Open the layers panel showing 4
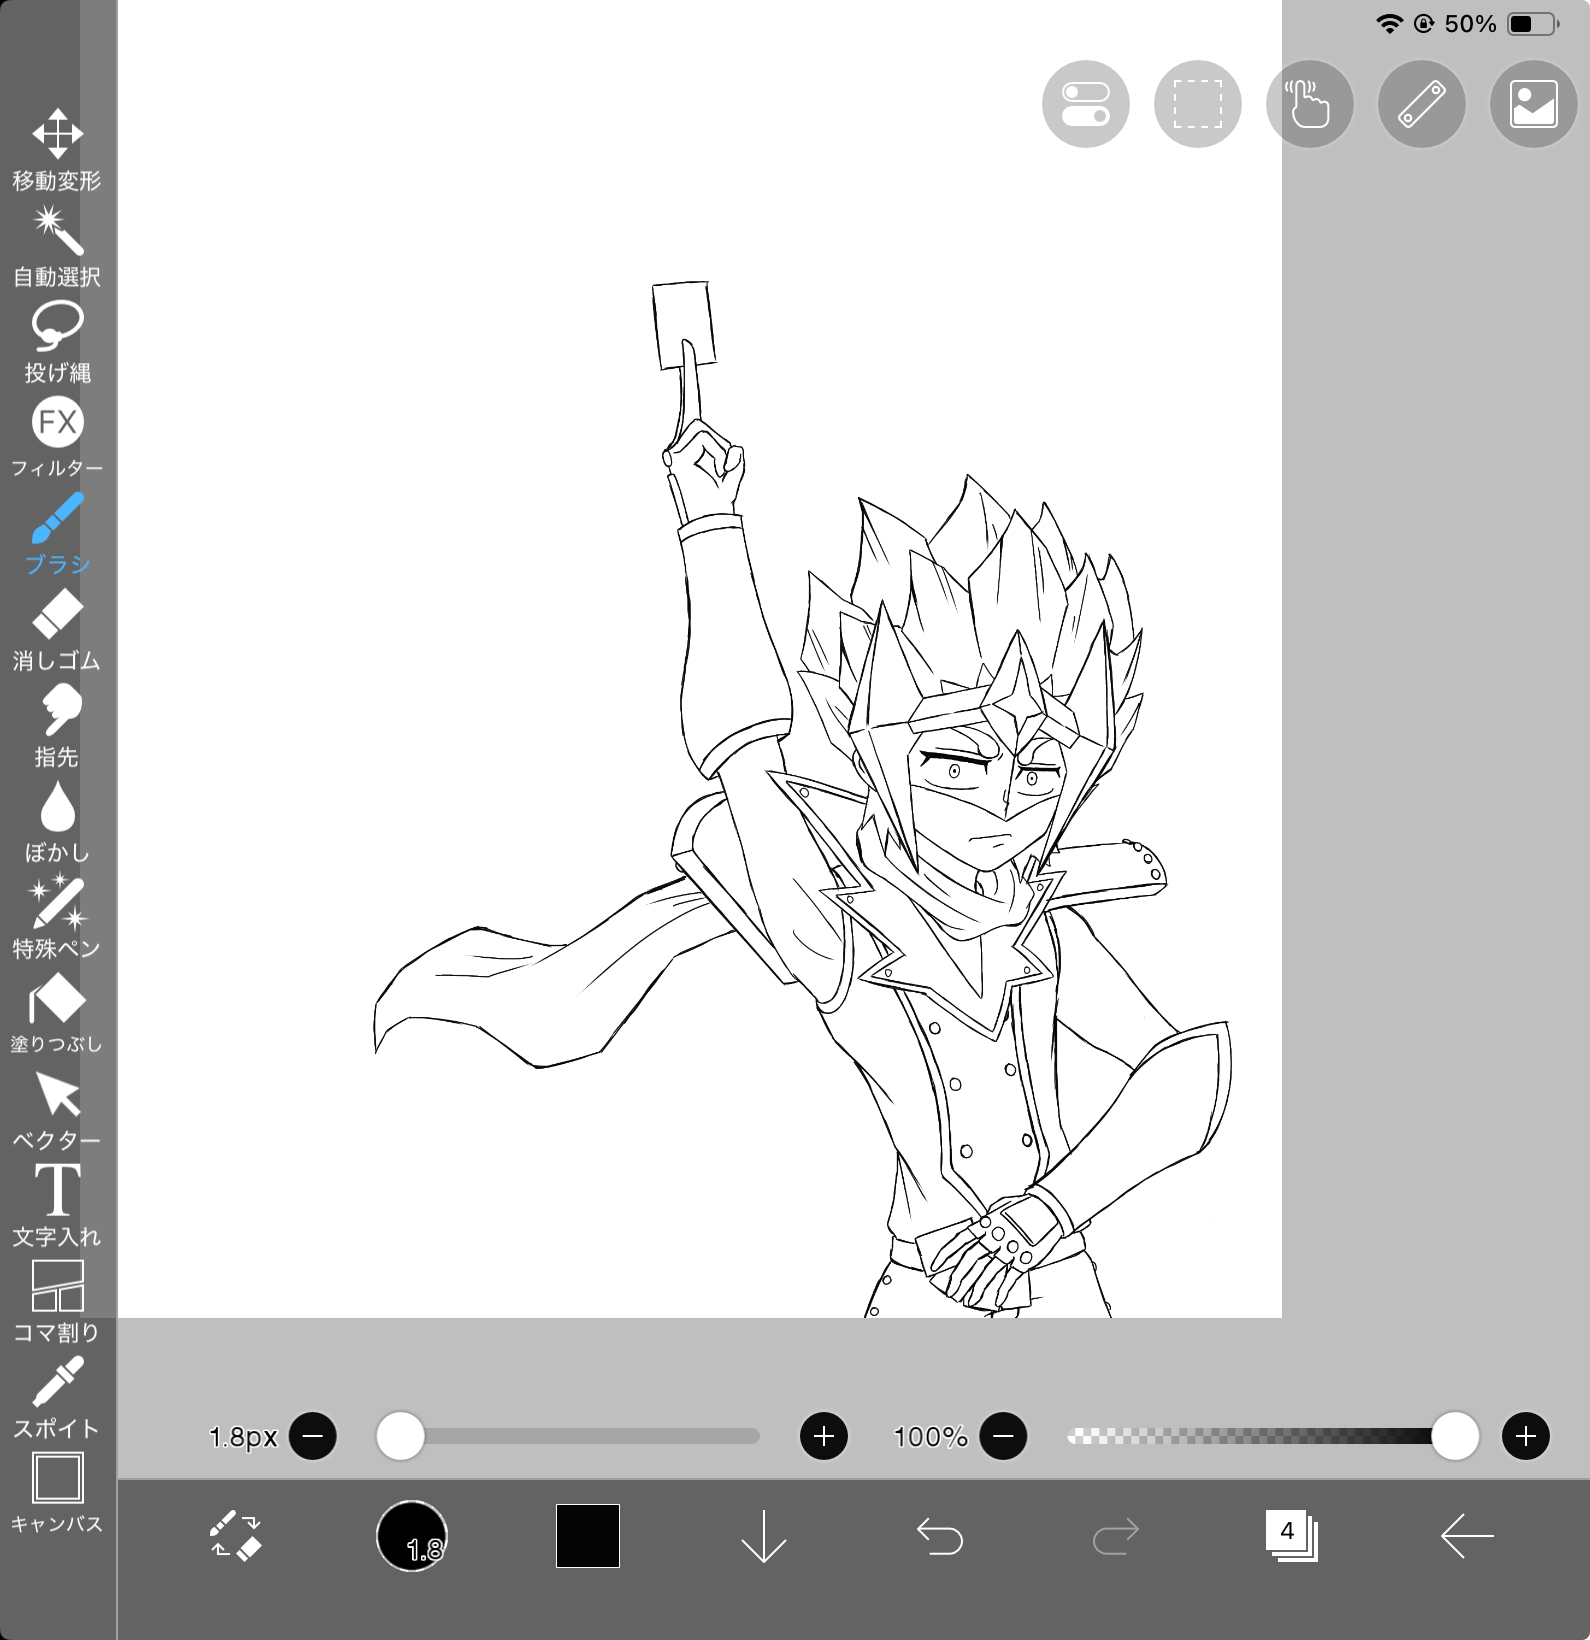The height and width of the screenshot is (1640, 1590). coord(1292,1536)
